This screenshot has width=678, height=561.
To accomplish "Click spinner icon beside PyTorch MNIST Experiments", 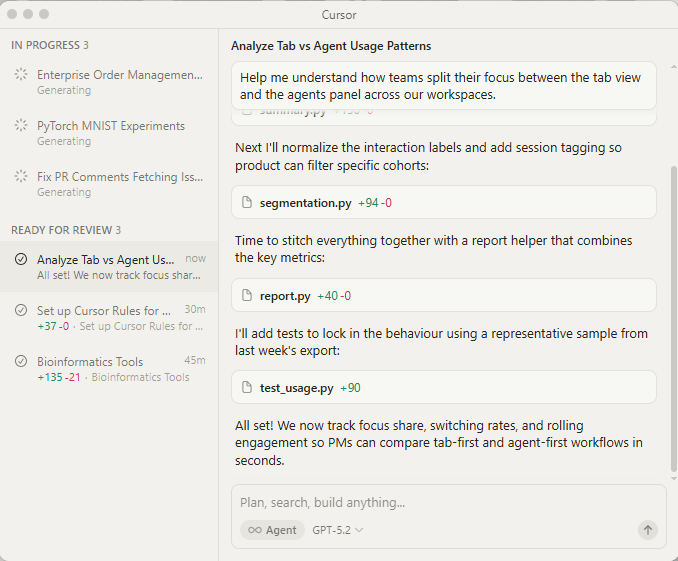I will coord(21,126).
